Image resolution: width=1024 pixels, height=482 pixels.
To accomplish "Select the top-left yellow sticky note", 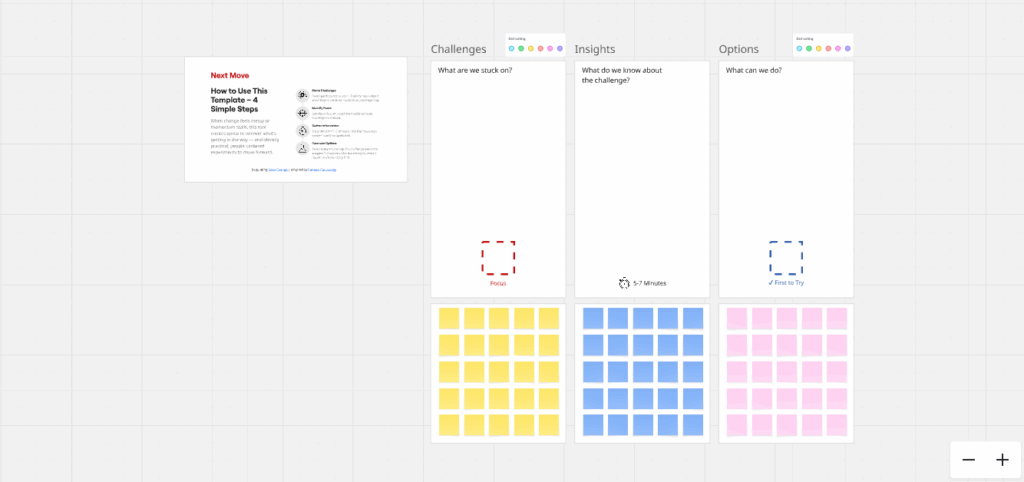I will pos(449,318).
